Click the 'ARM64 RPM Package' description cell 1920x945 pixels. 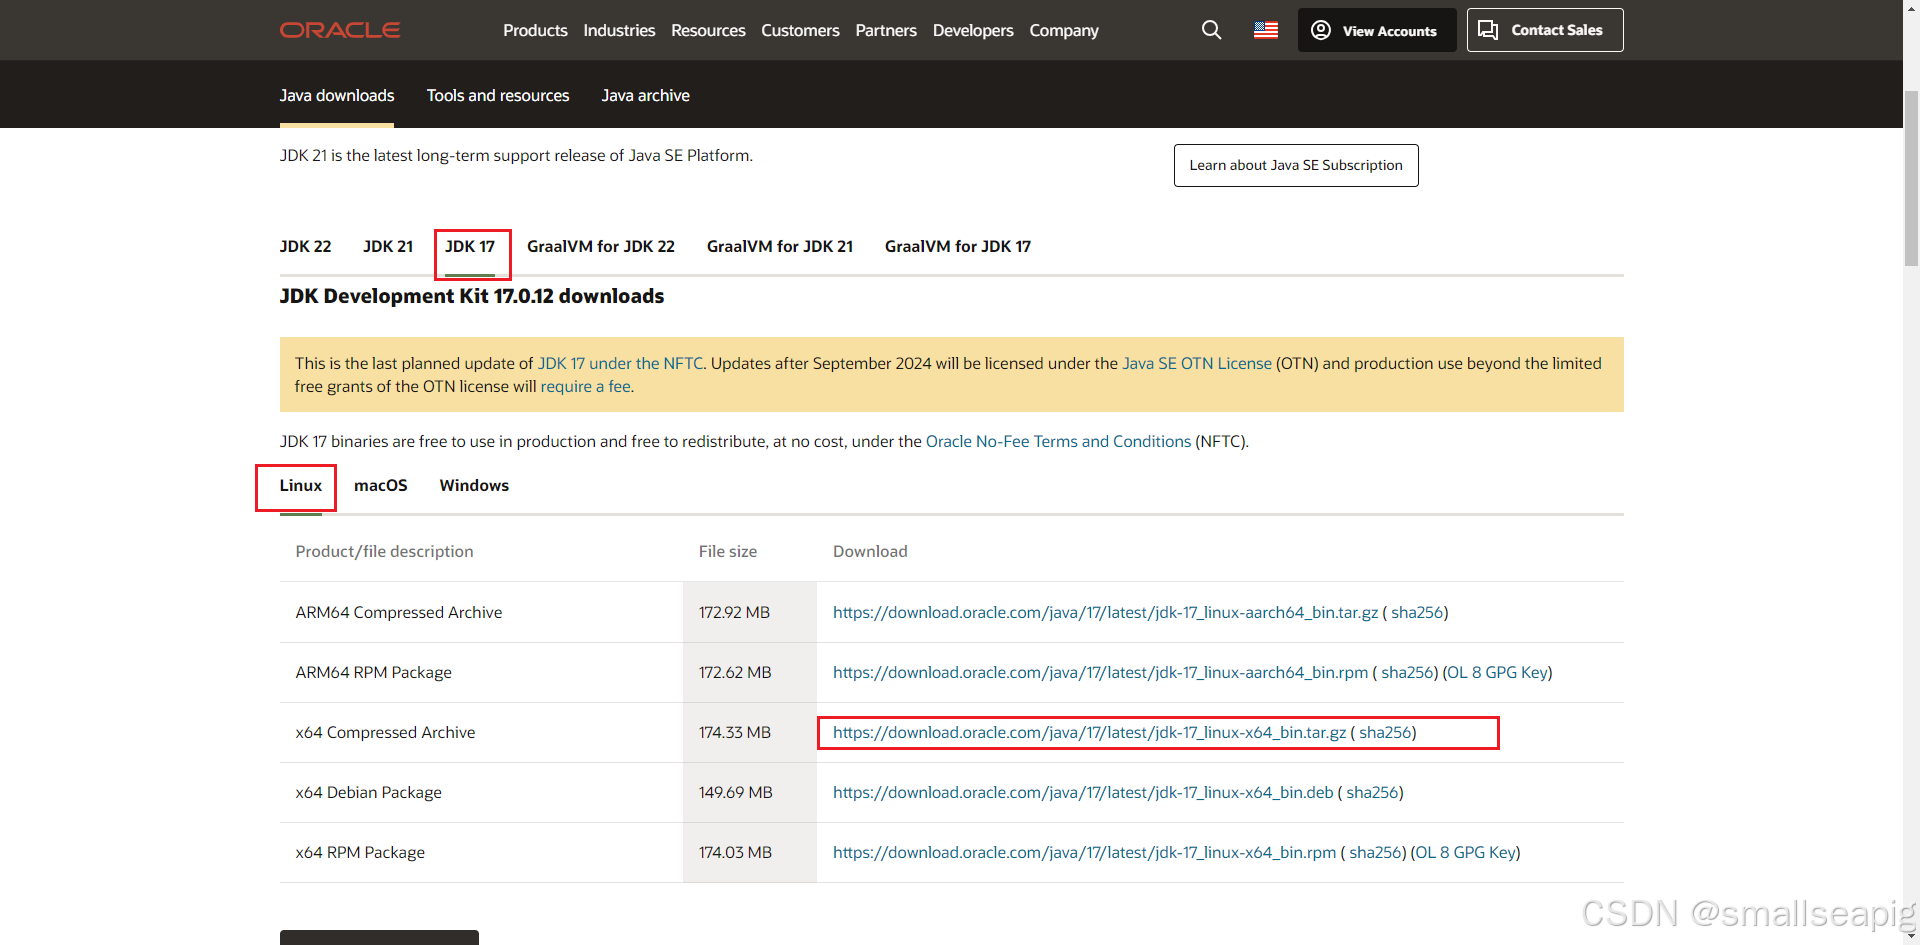click(x=481, y=672)
